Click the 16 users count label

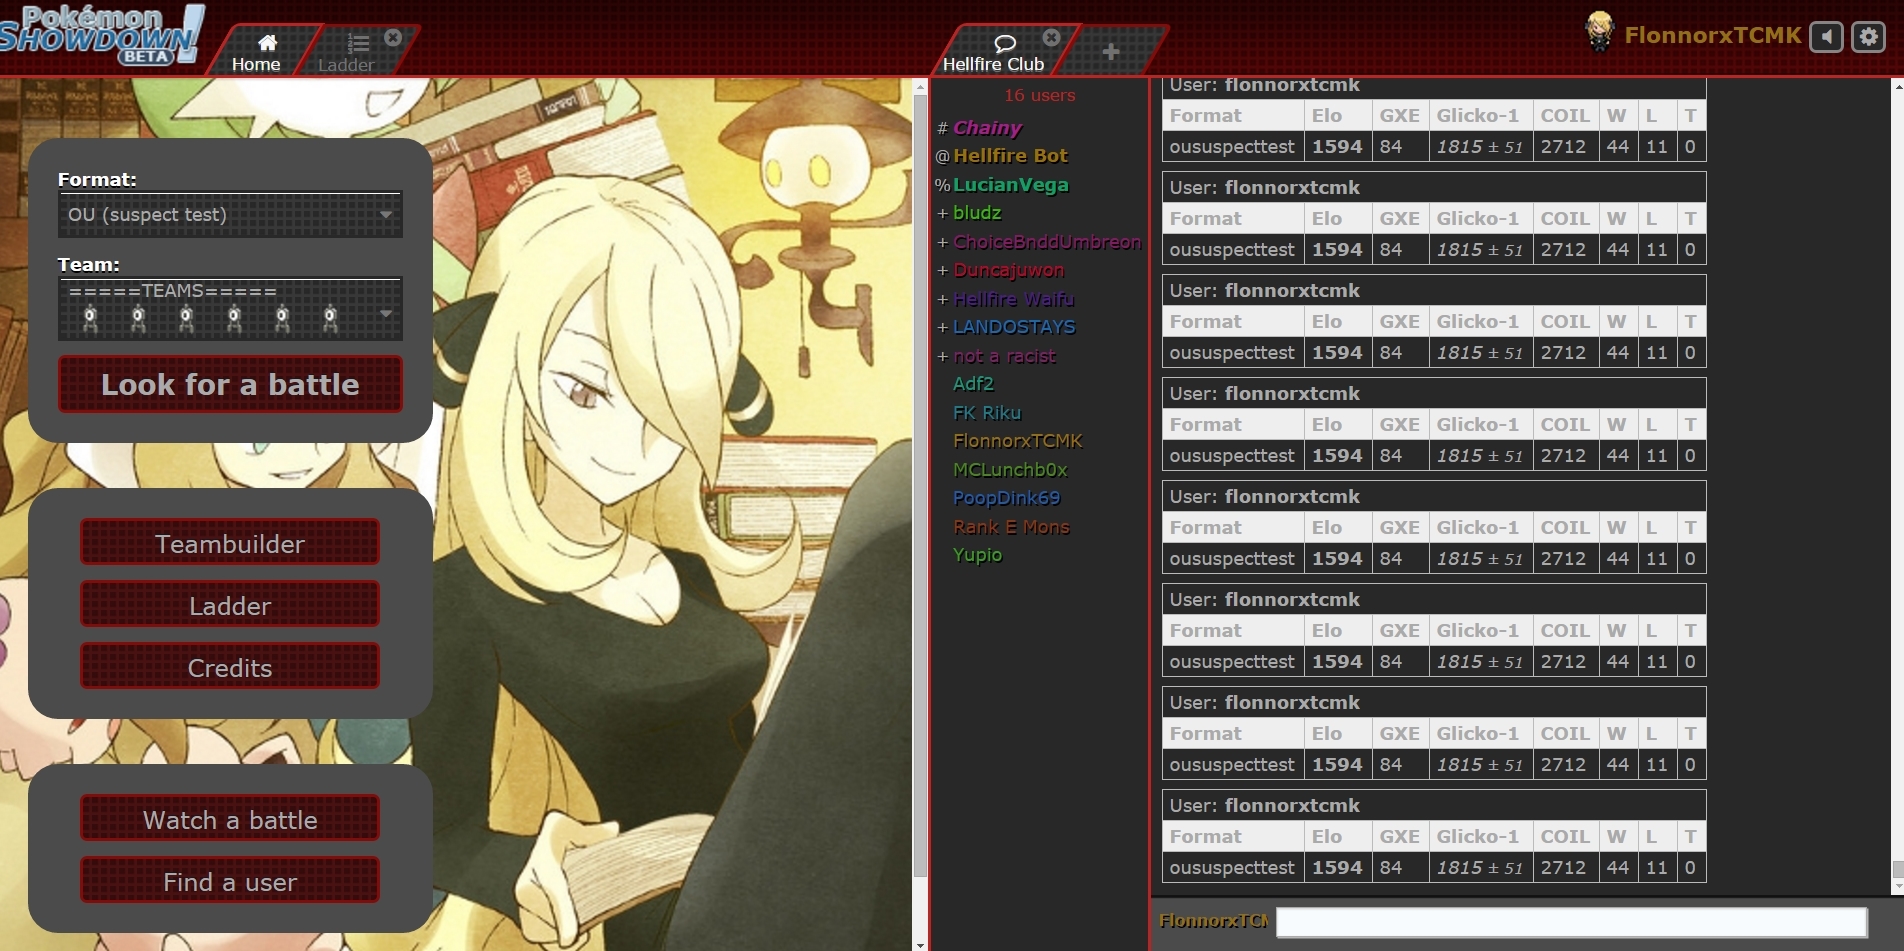pos(1039,96)
